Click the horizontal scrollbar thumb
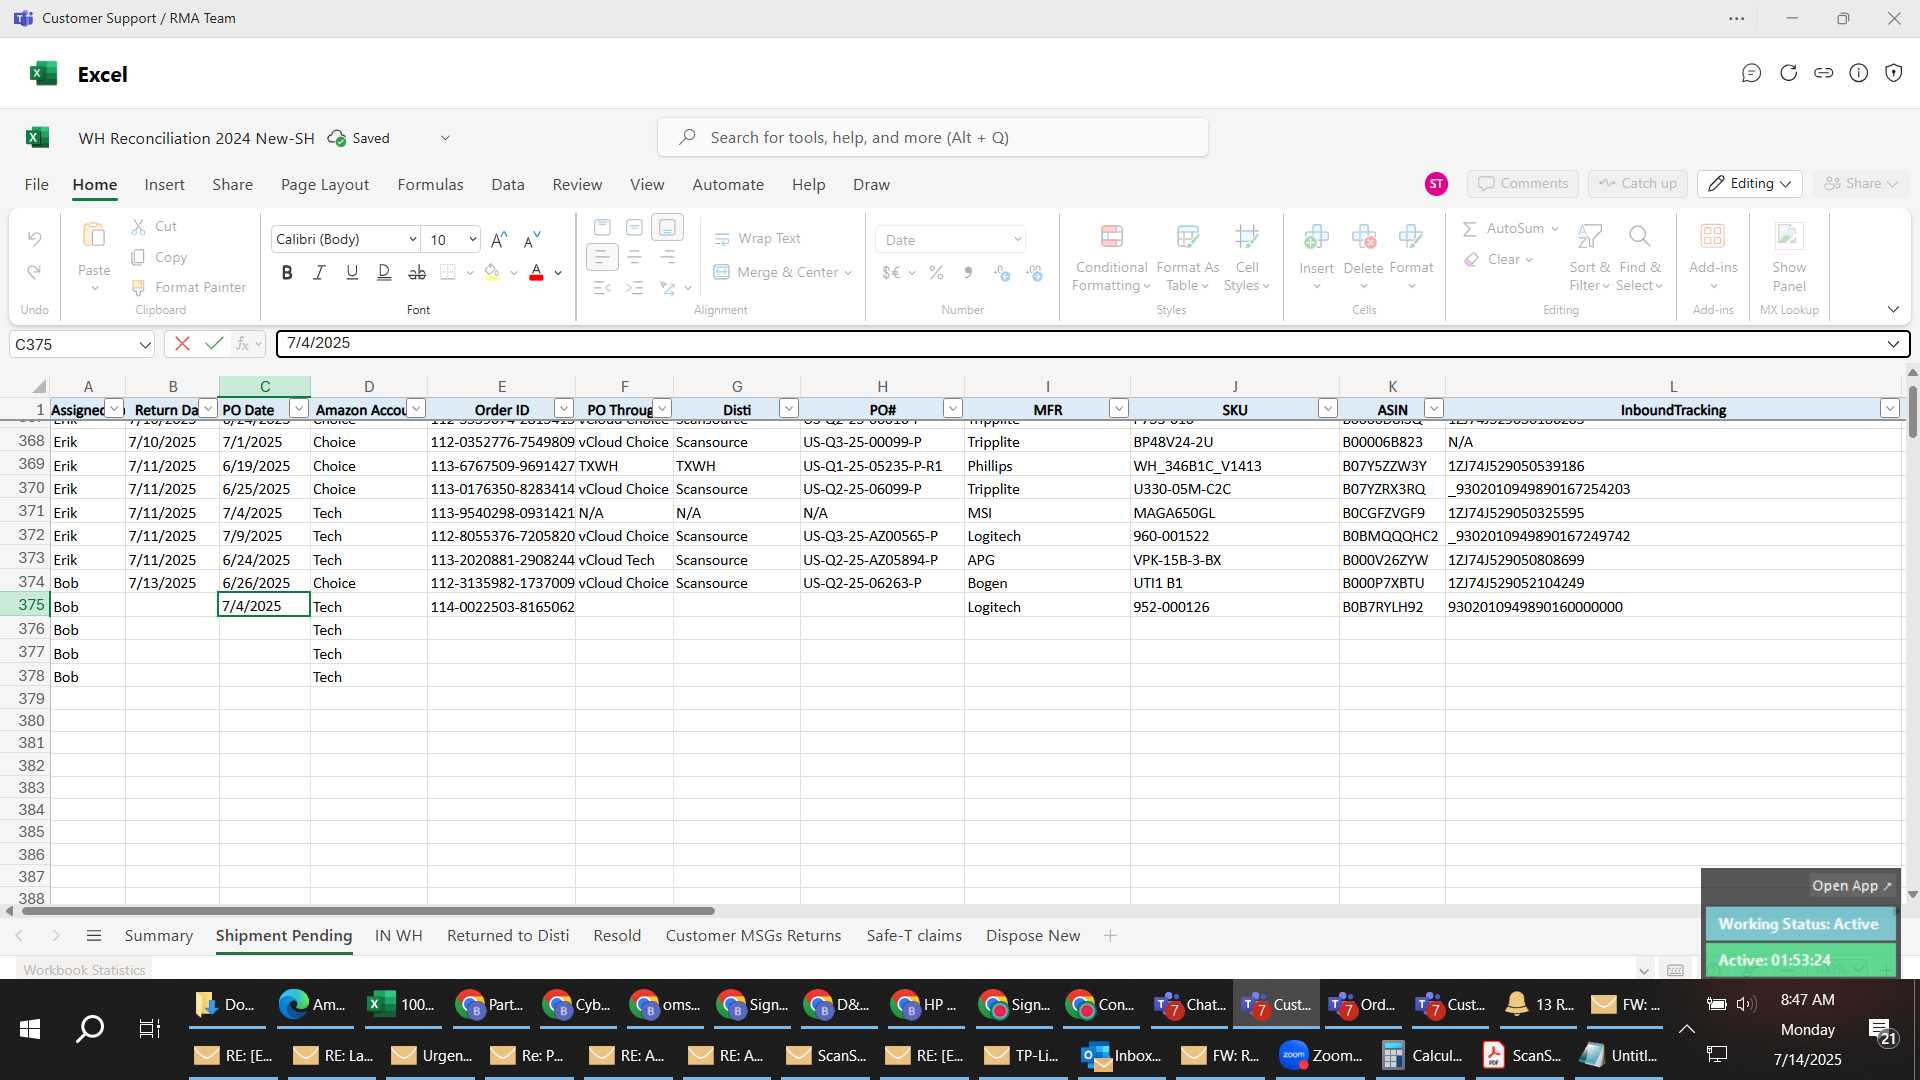The height and width of the screenshot is (1080, 1920). 368,911
